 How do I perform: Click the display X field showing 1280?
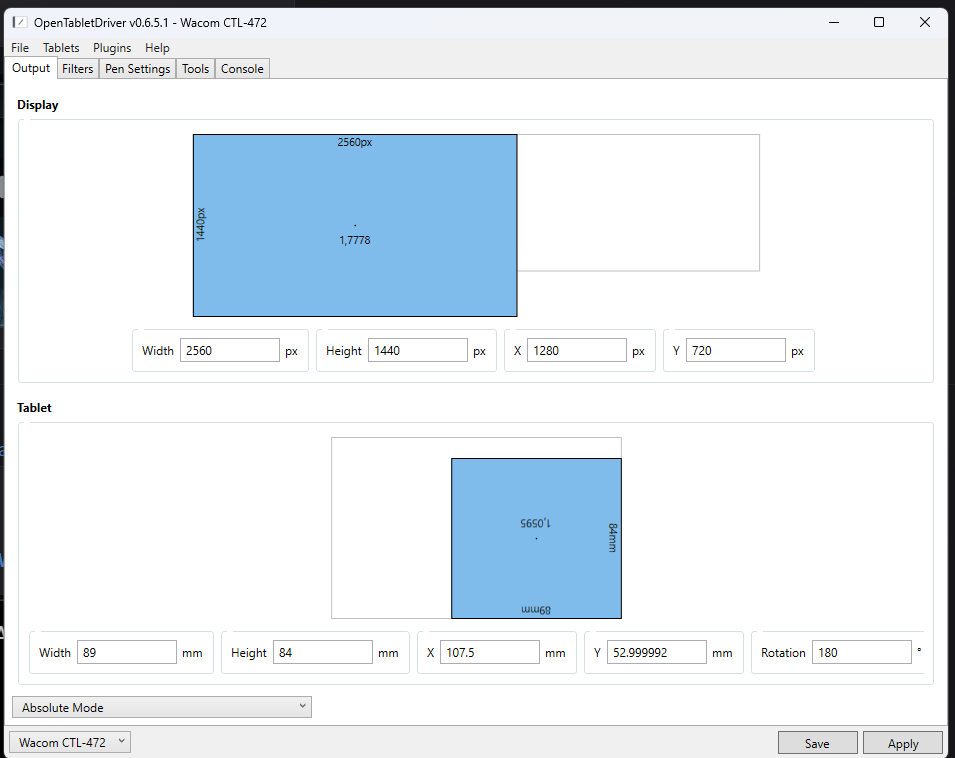point(577,351)
